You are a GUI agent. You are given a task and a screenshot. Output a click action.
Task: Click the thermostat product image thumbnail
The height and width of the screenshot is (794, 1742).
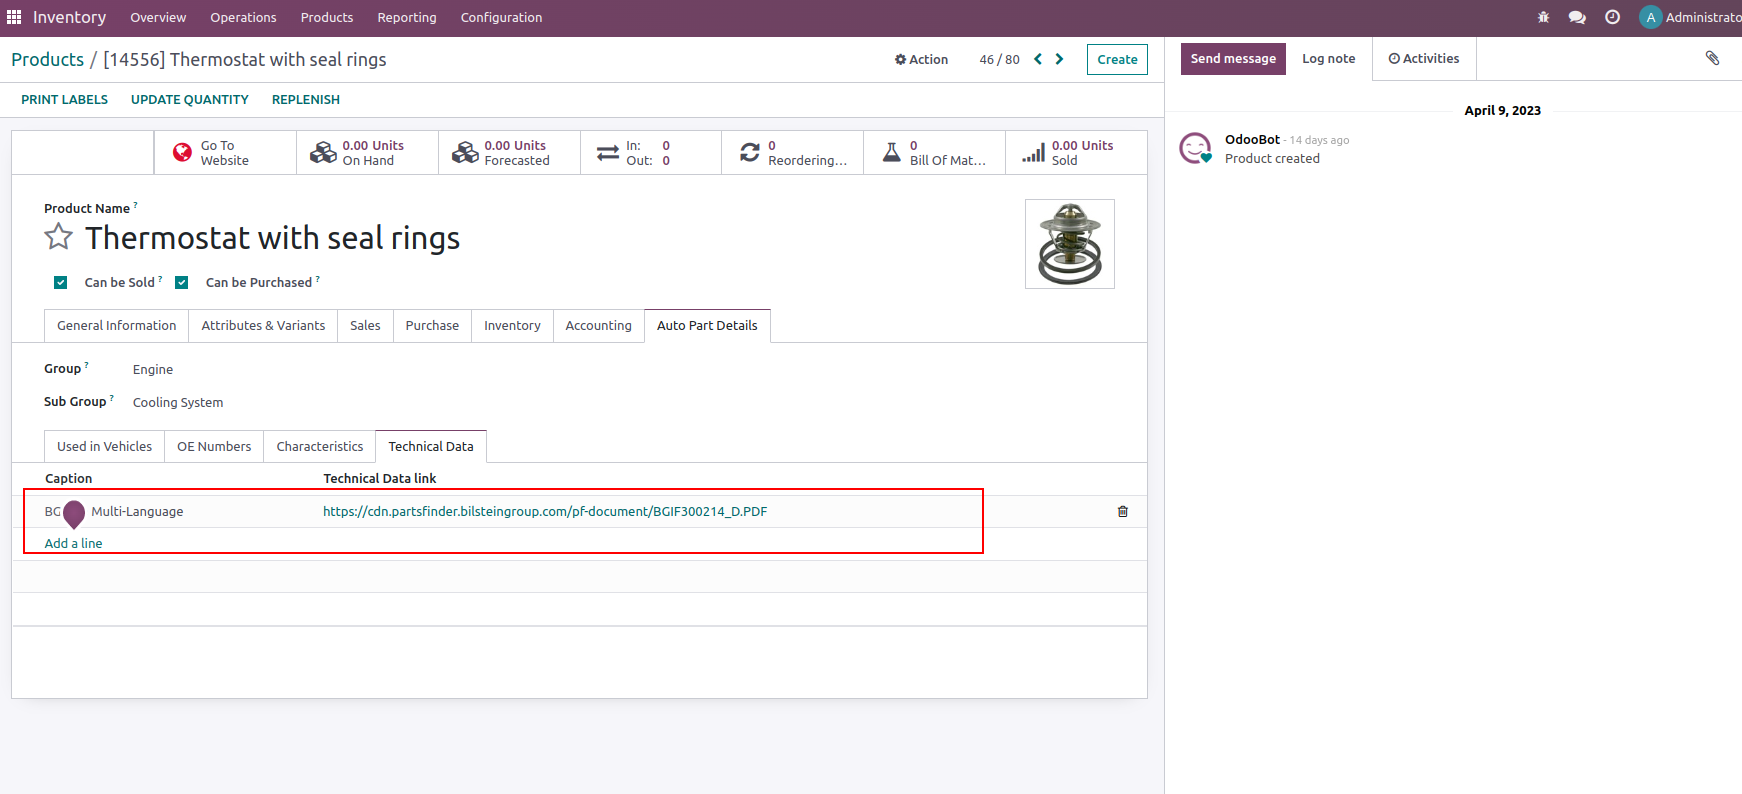pyautogui.click(x=1069, y=244)
